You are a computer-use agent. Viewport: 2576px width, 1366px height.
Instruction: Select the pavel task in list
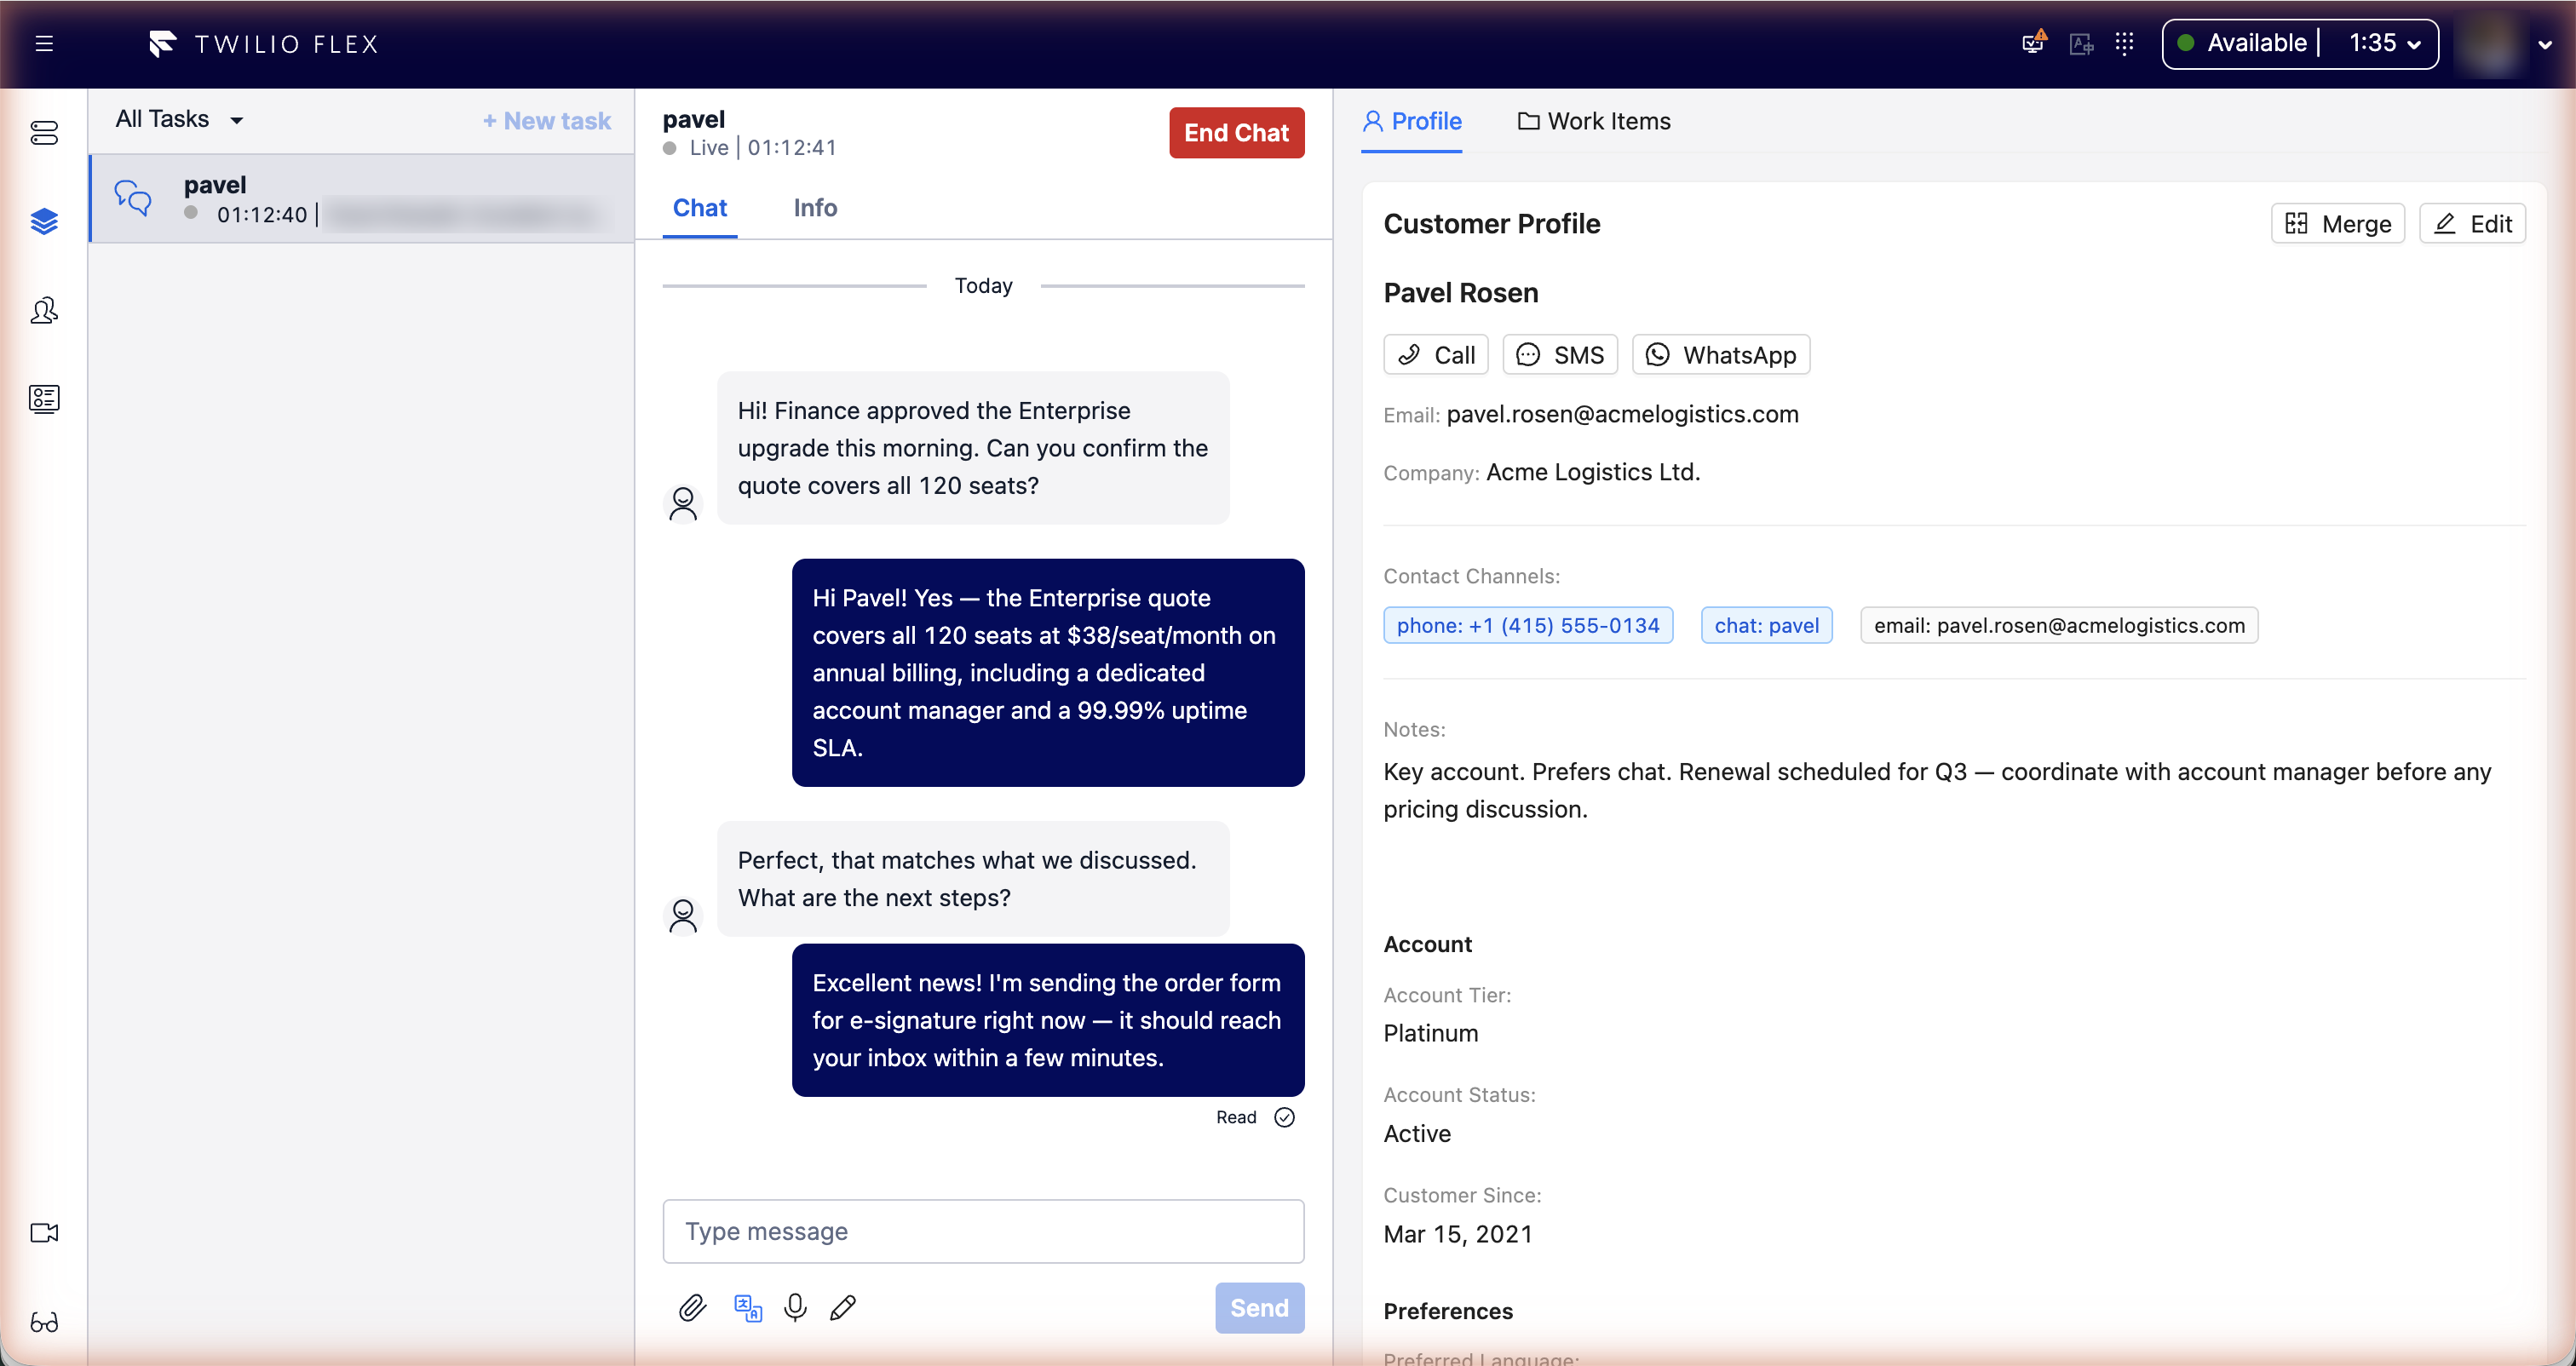[361, 198]
